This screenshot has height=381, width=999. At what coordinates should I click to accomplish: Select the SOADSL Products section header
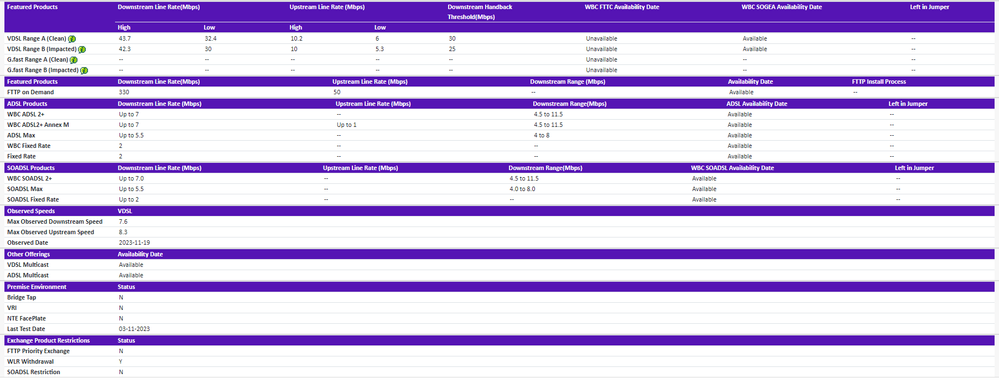(x=30, y=168)
